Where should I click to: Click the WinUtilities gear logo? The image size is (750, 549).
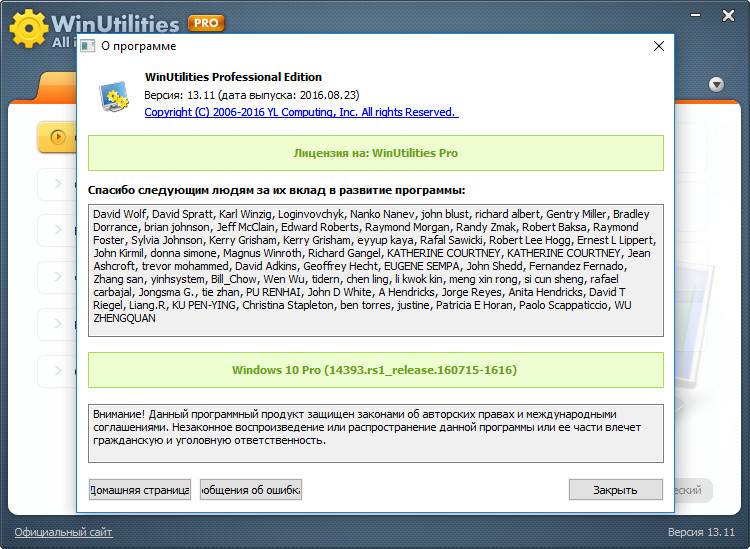point(28,27)
